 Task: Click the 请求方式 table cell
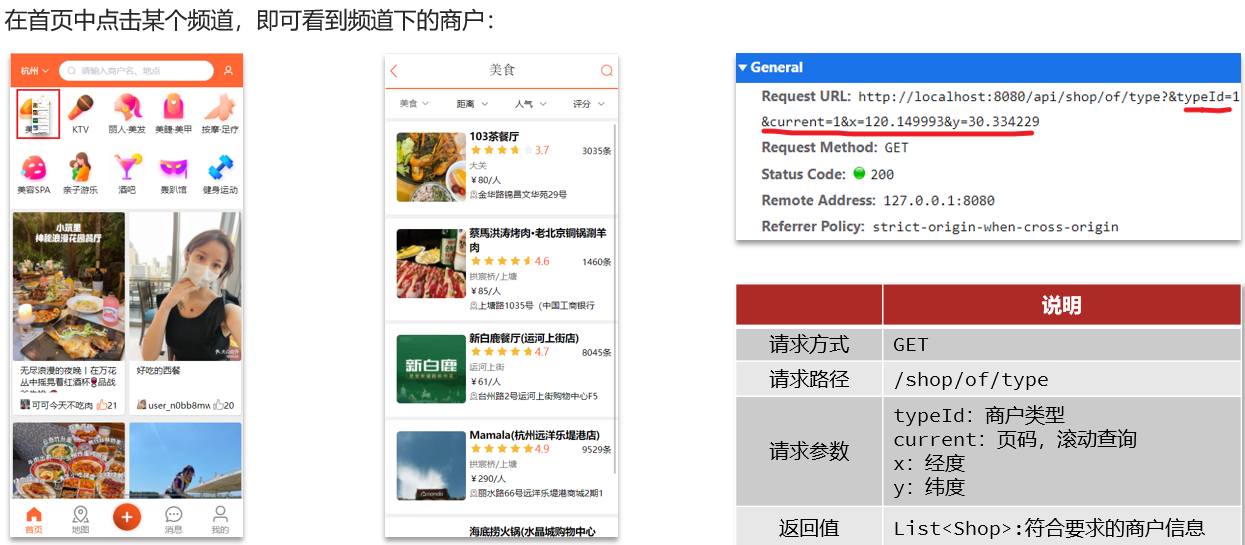[809, 345]
